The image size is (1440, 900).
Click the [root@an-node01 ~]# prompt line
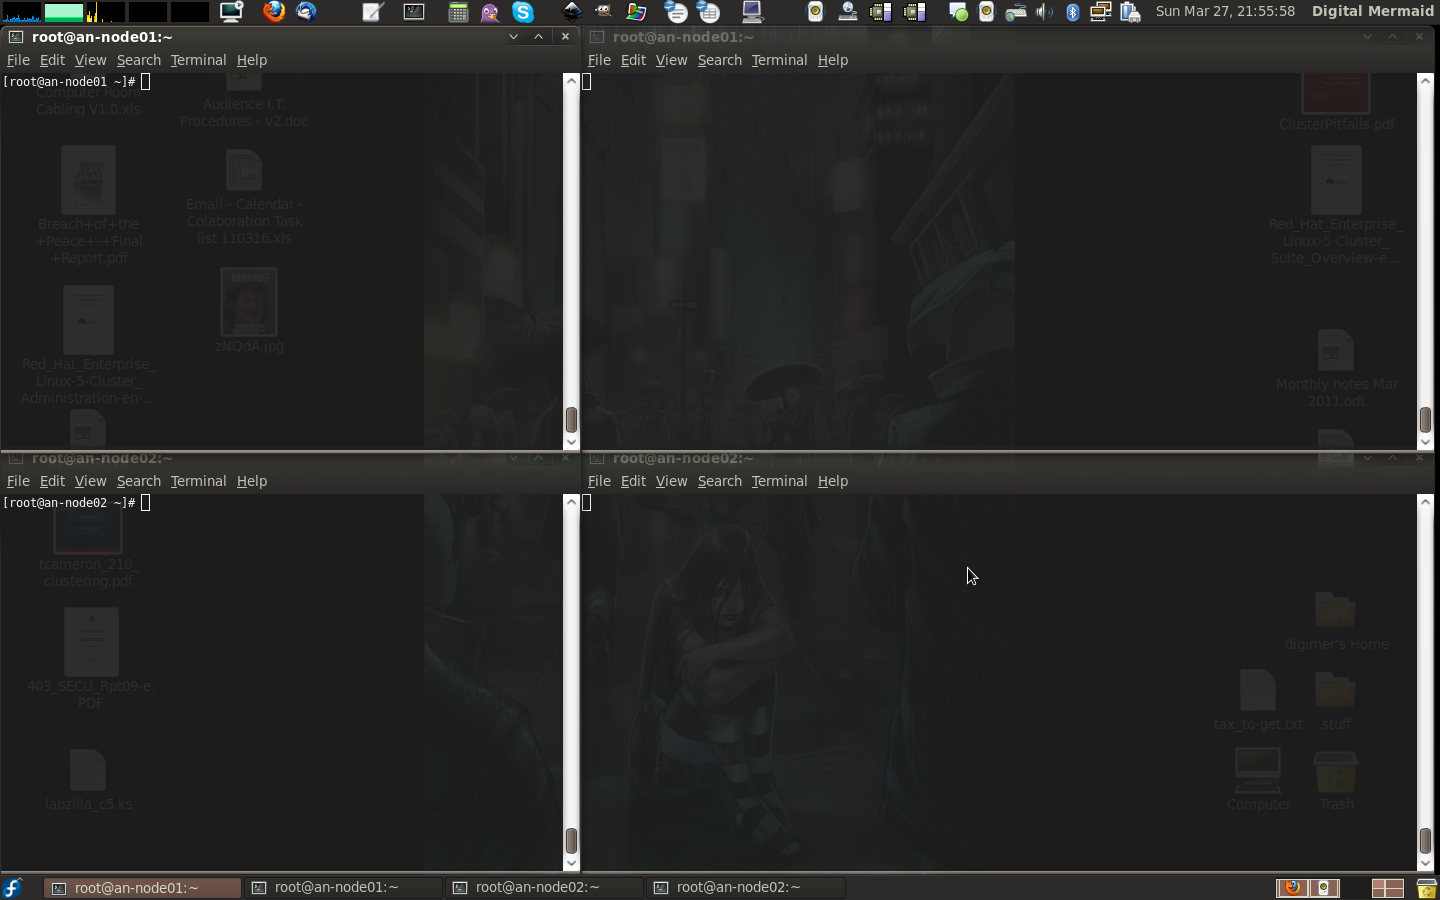(x=69, y=82)
